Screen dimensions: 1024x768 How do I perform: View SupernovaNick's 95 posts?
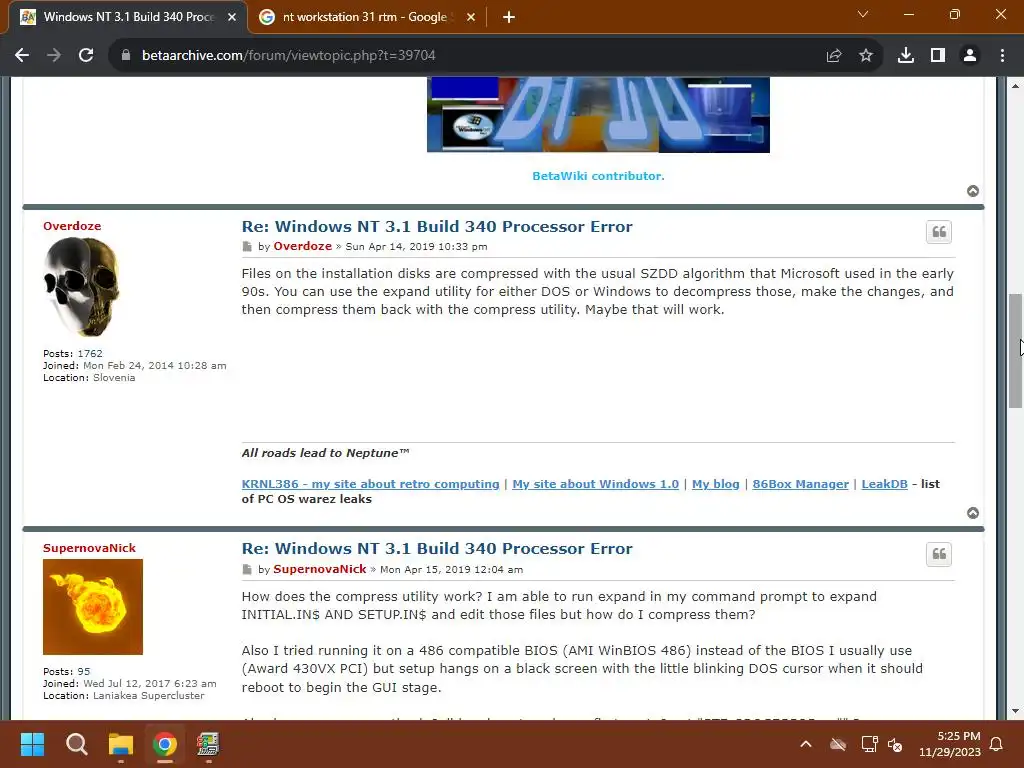(x=84, y=671)
